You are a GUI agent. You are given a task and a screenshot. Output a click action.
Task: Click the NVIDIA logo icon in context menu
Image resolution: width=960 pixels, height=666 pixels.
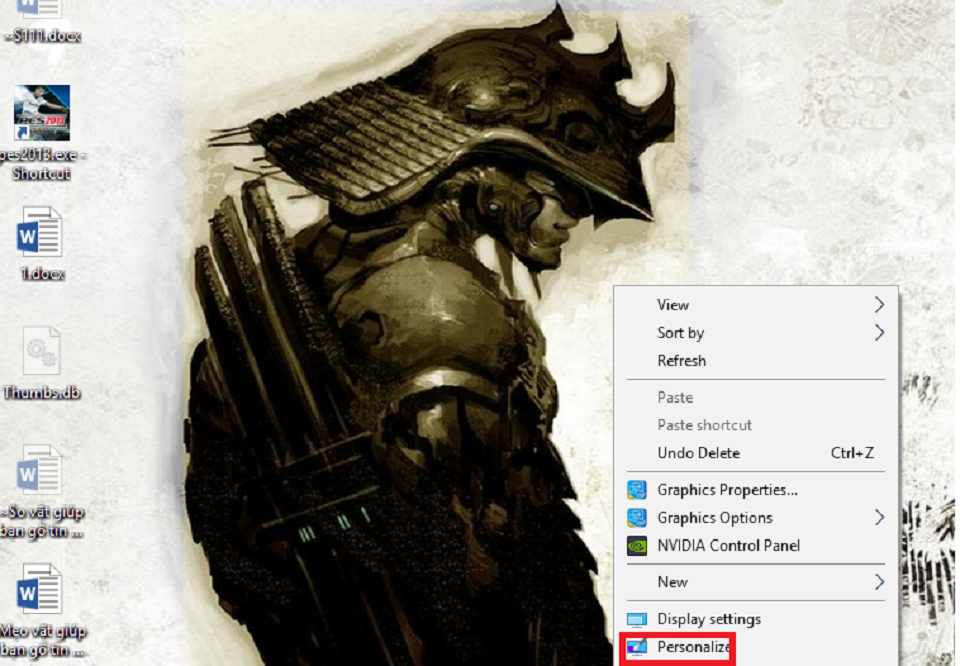pyautogui.click(x=637, y=545)
